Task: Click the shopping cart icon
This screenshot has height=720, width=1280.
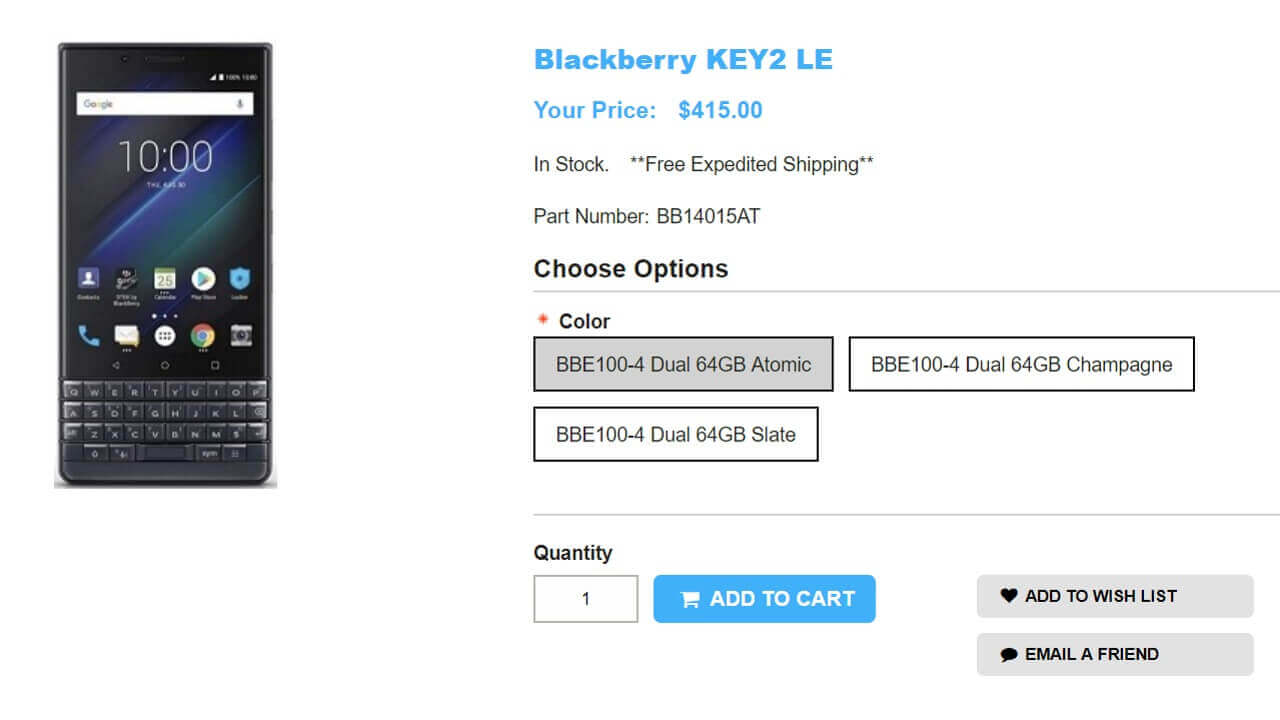Action: [x=690, y=600]
